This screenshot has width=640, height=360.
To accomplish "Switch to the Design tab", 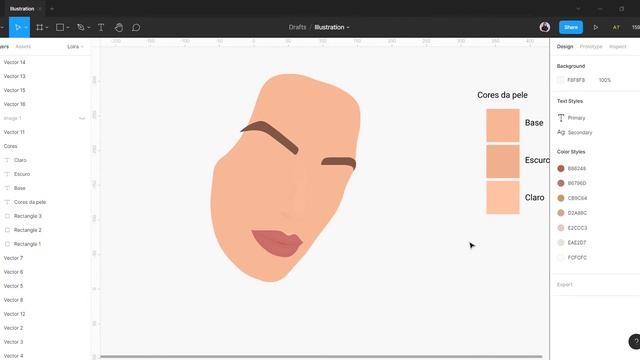I will 565,47.
